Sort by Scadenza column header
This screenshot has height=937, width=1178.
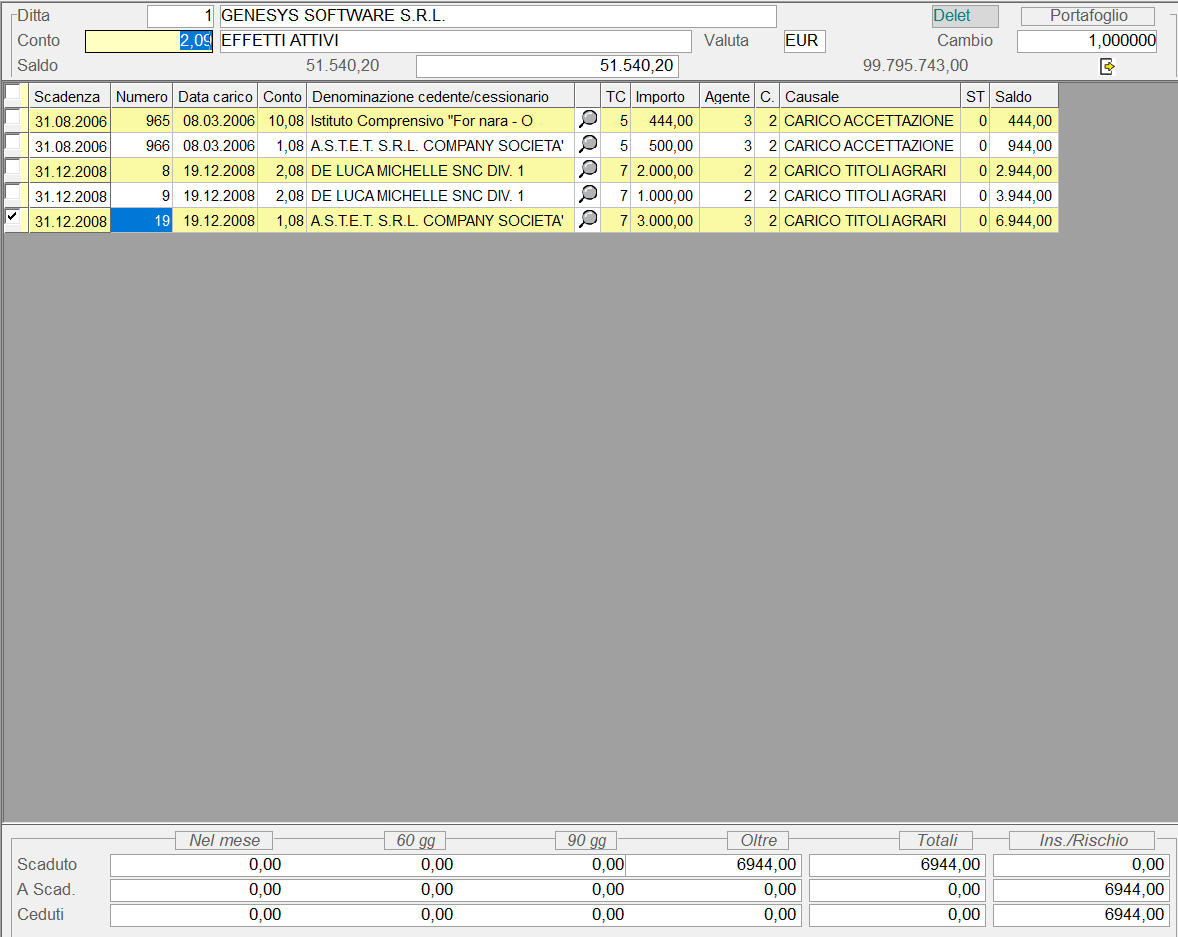(68, 97)
